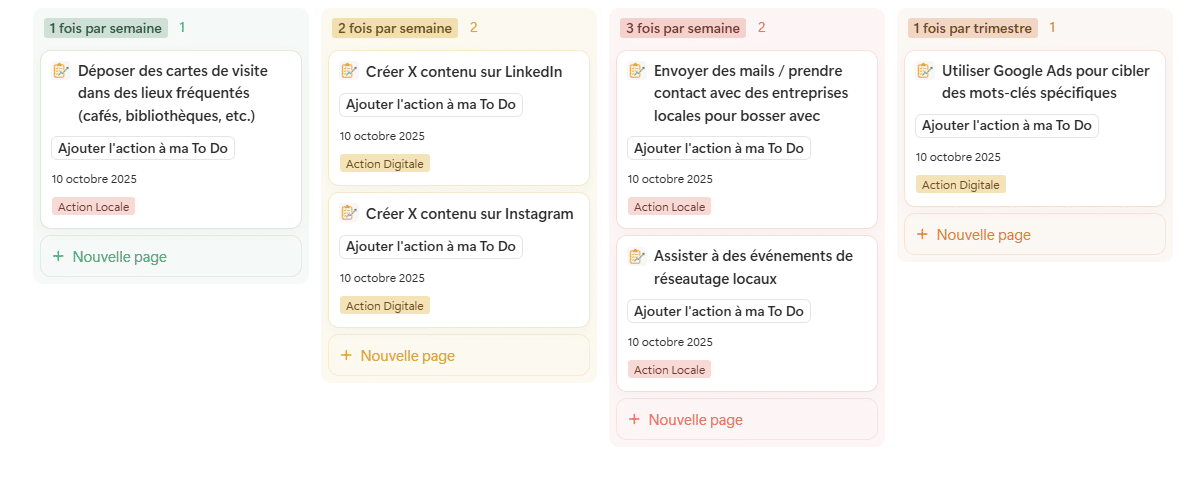Viewport: 1191px width, 477px height.
Task: Add a new page under '2 fois par semaine'
Action: click(x=407, y=356)
